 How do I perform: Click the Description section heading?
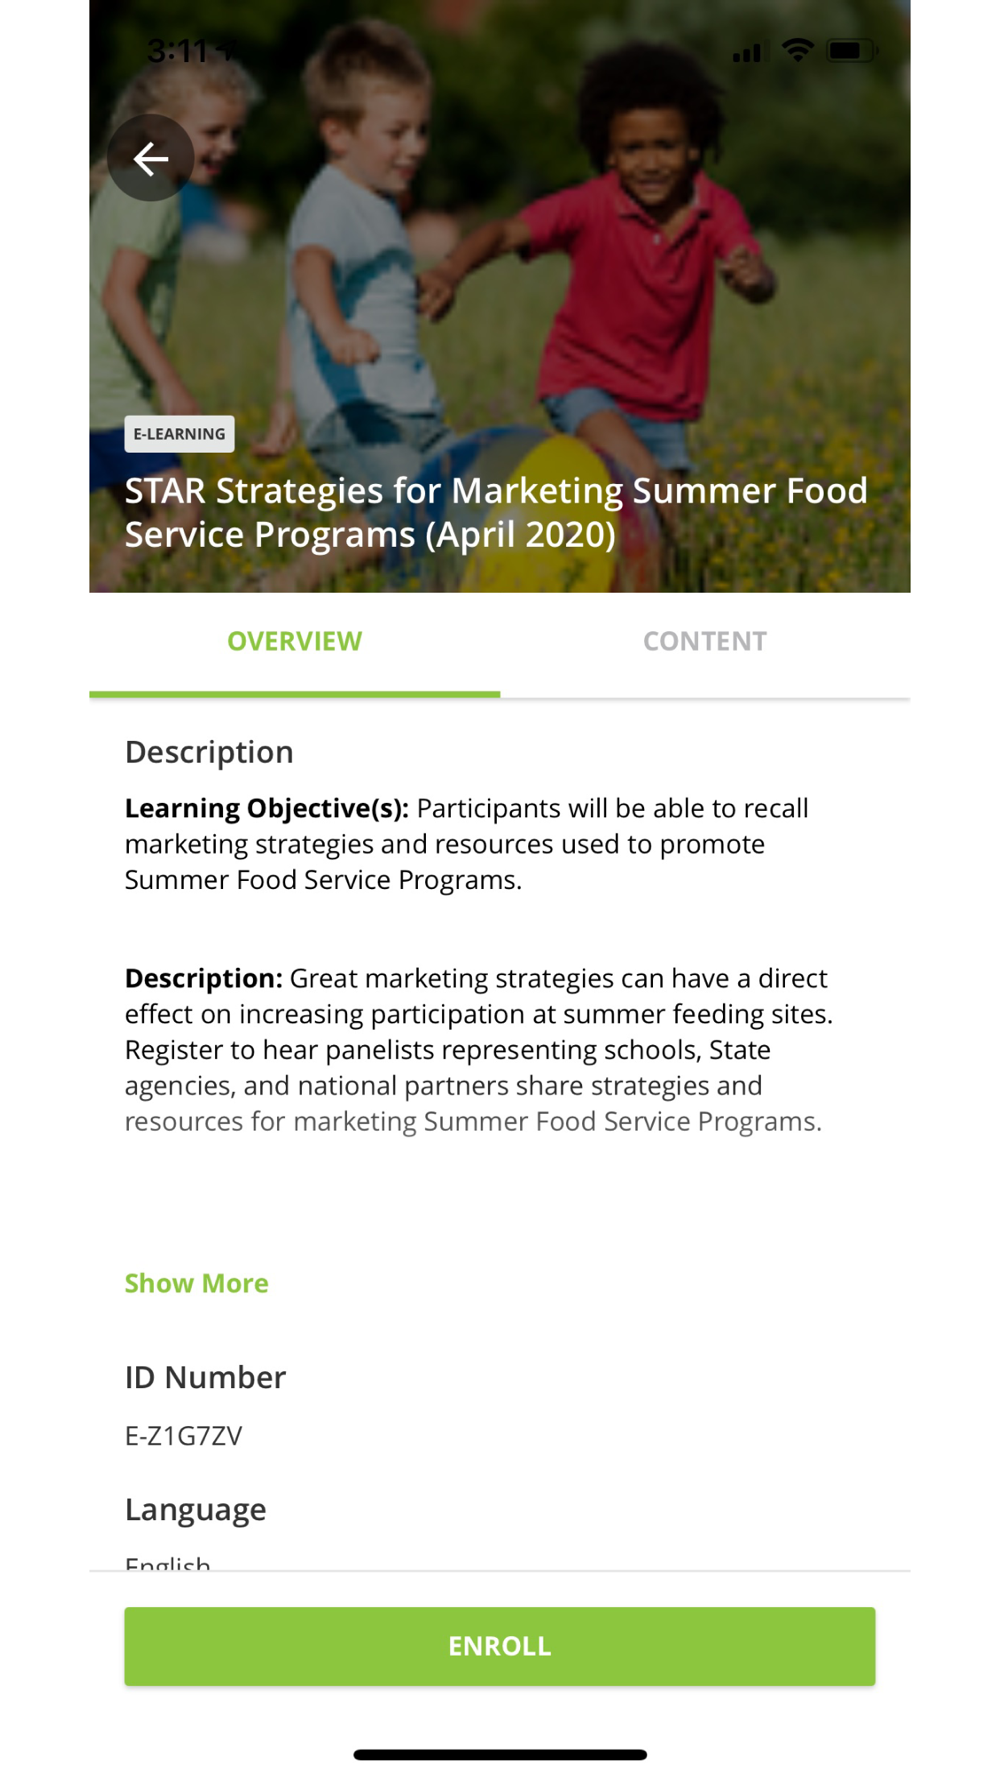click(x=209, y=752)
